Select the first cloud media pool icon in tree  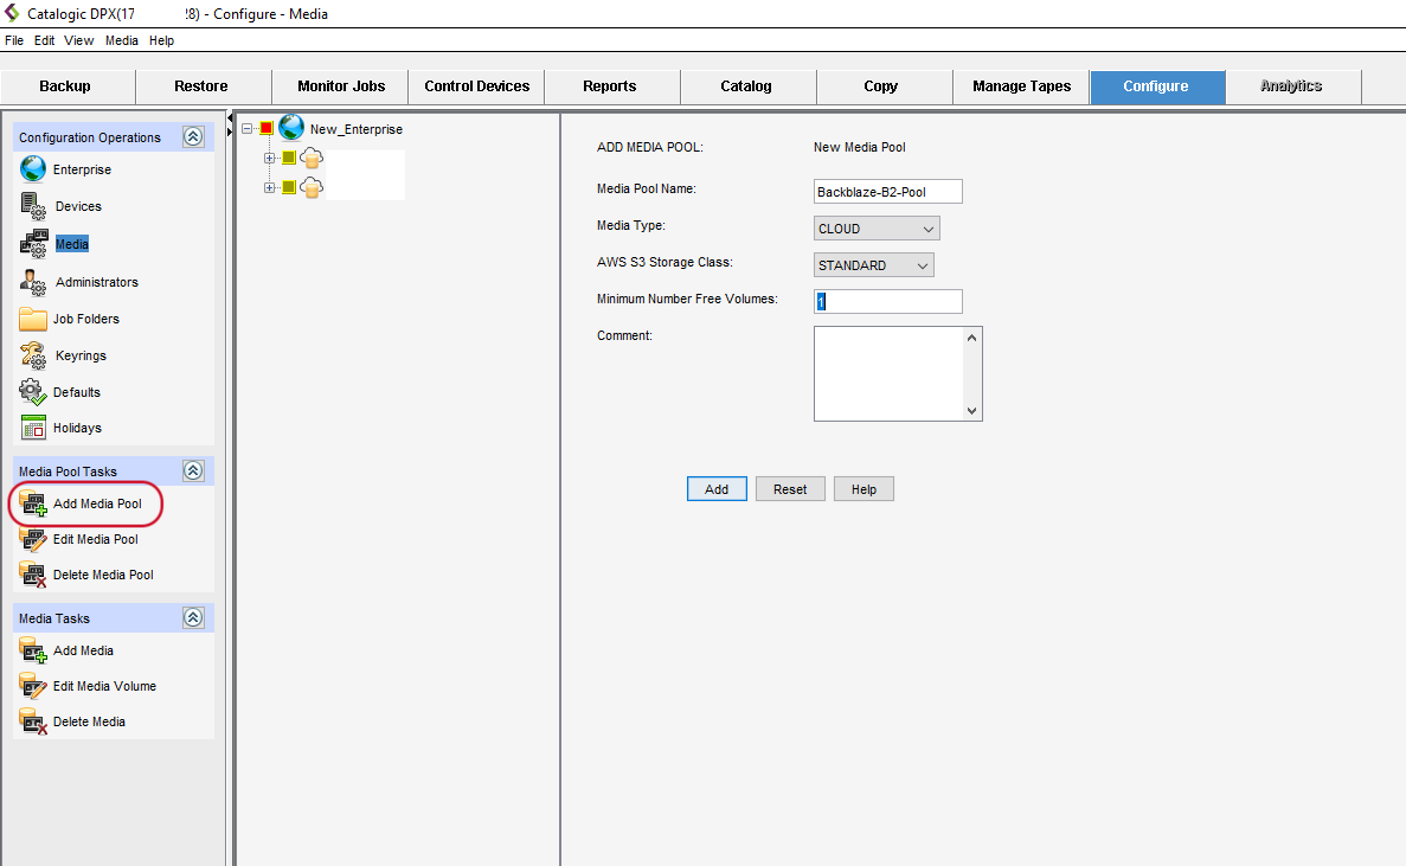point(311,158)
